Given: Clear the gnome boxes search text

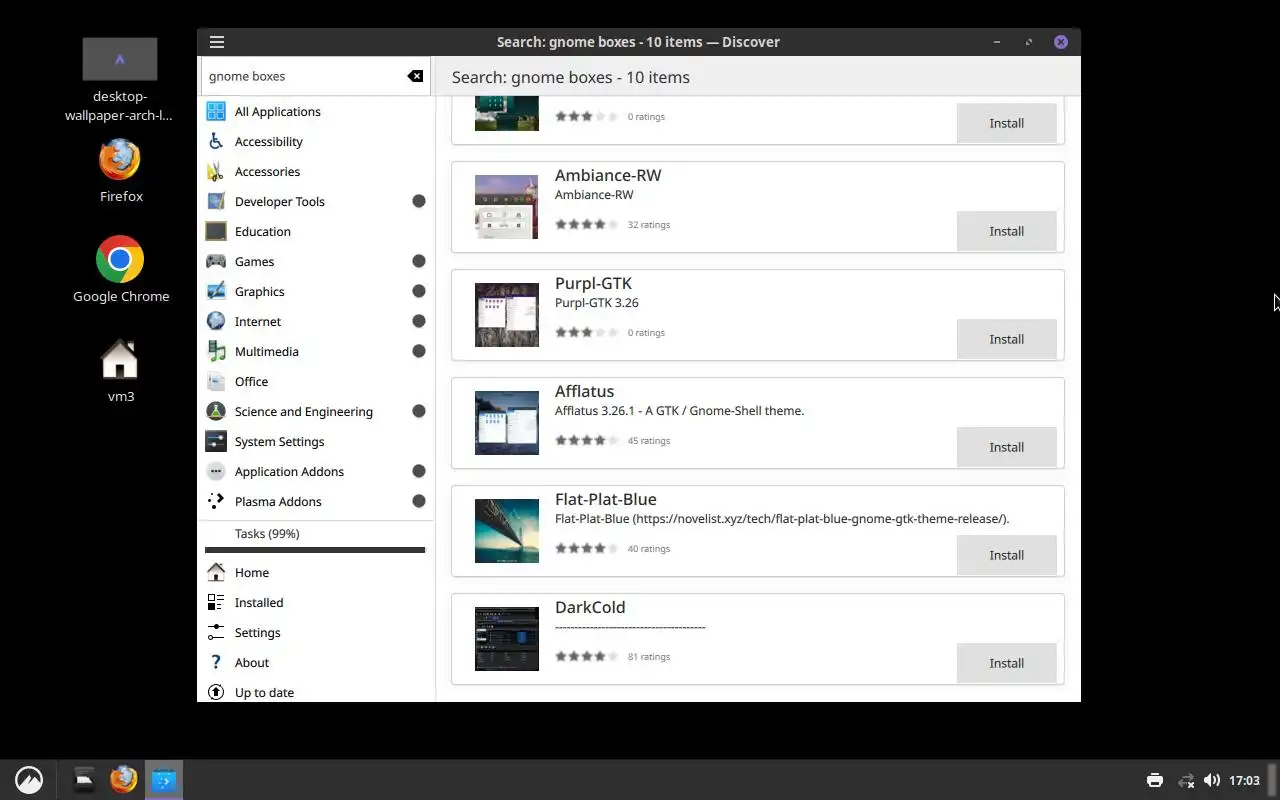Looking at the screenshot, I should coord(415,76).
